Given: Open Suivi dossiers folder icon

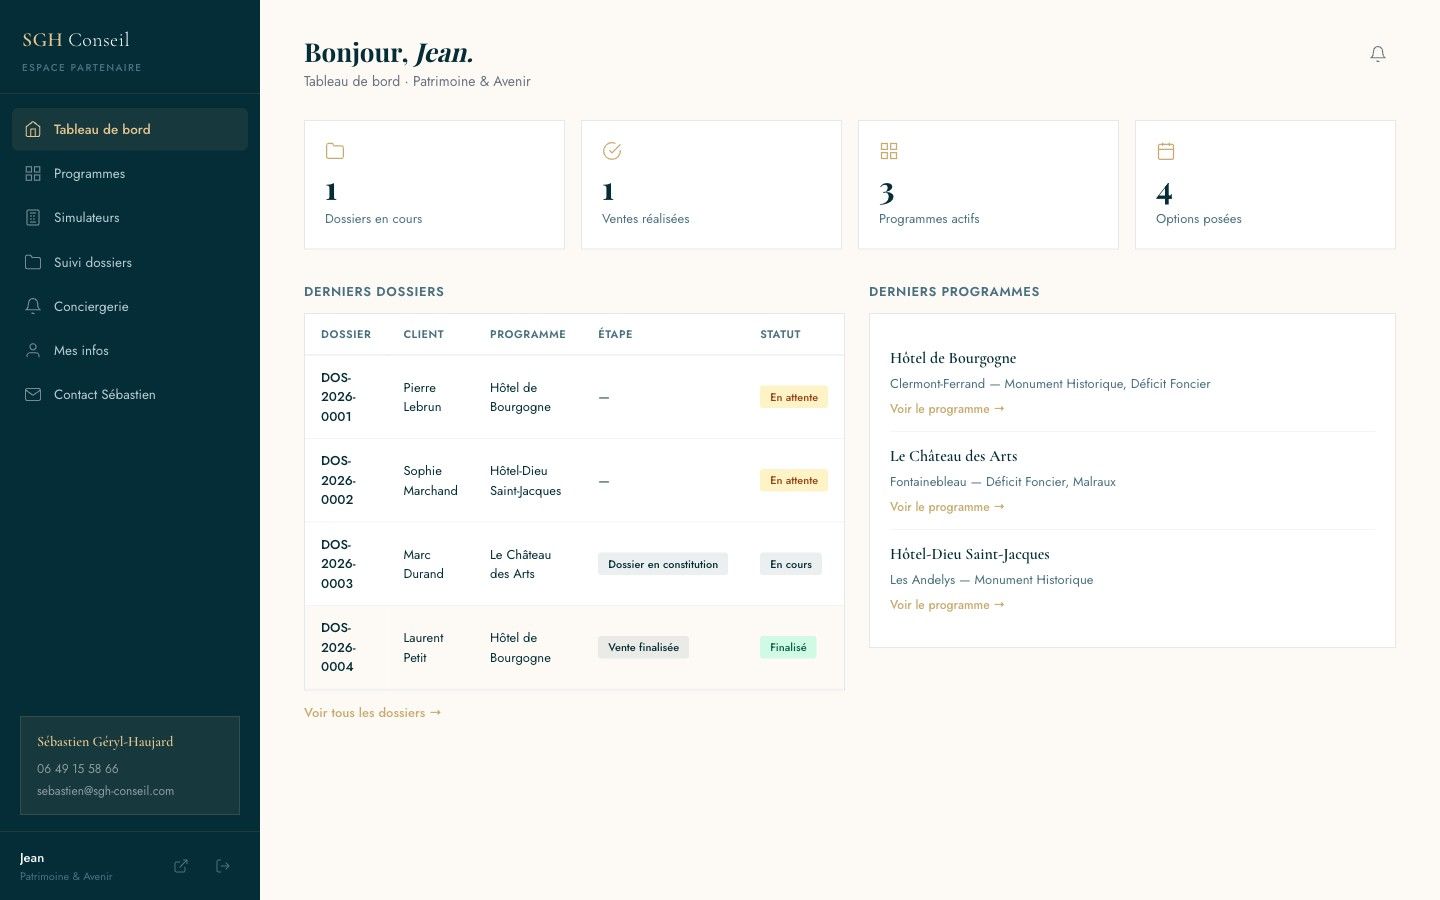Looking at the screenshot, I should pyautogui.click(x=33, y=262).
